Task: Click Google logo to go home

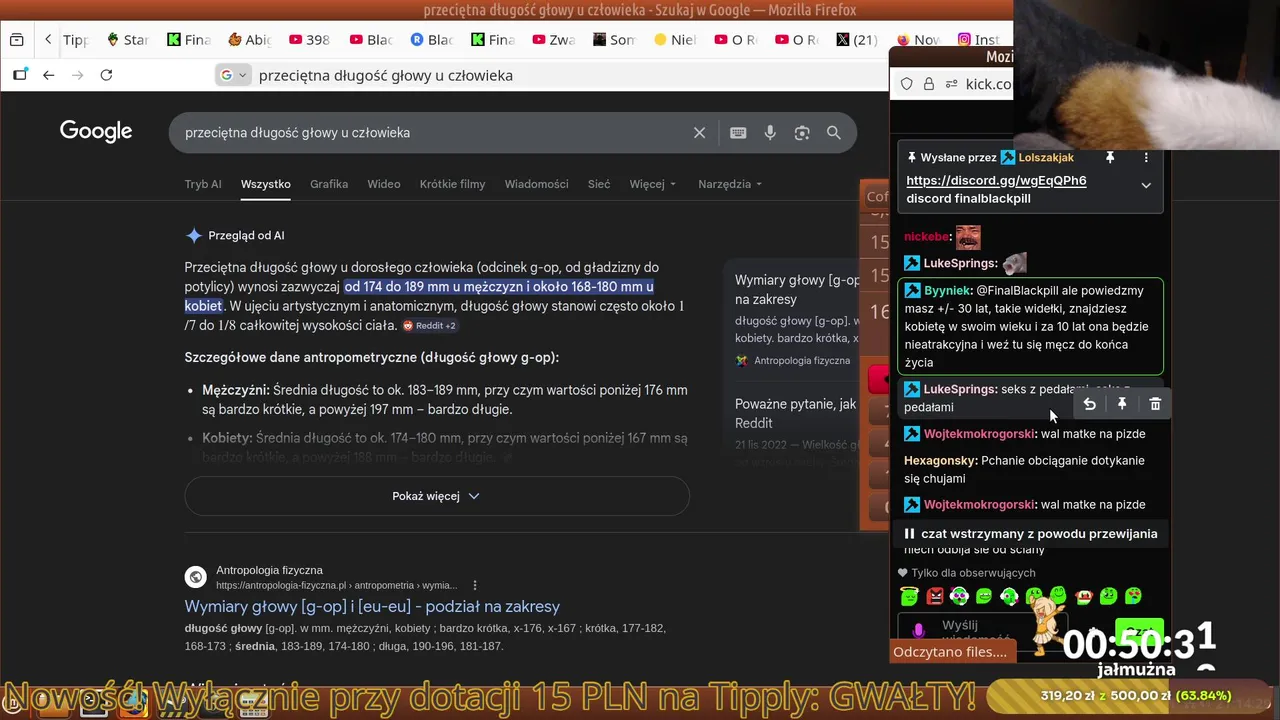Action: click(96, 132)
